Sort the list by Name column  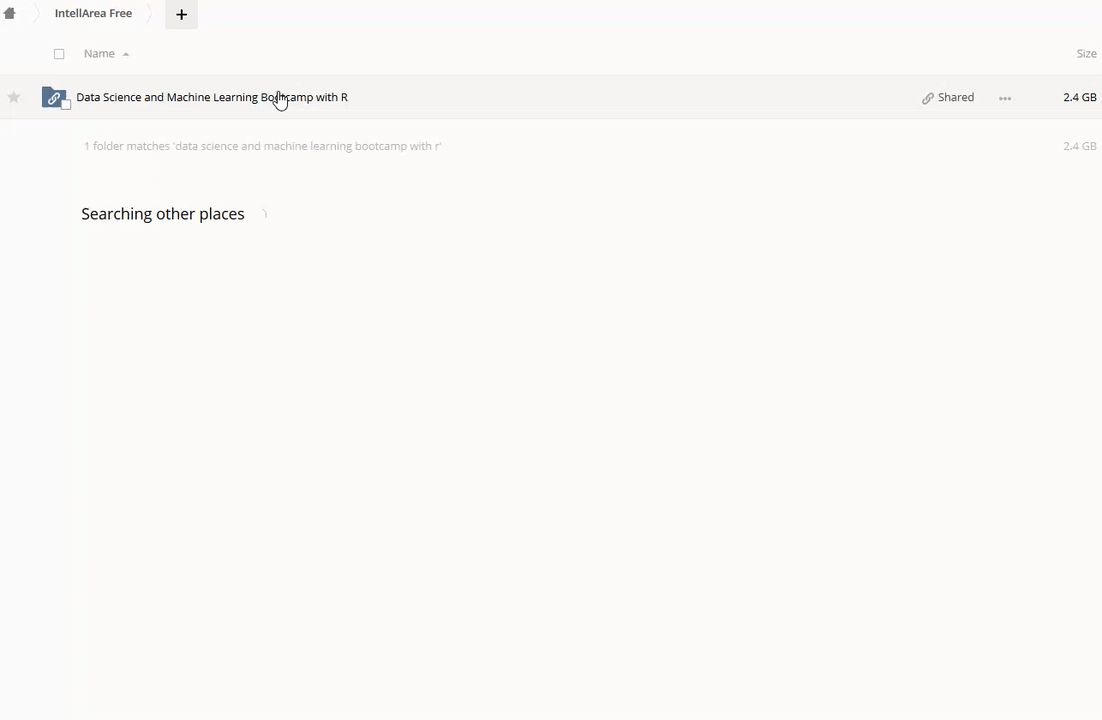99,53
